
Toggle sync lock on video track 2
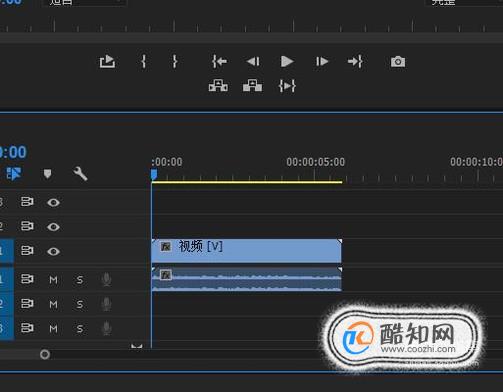27,226
